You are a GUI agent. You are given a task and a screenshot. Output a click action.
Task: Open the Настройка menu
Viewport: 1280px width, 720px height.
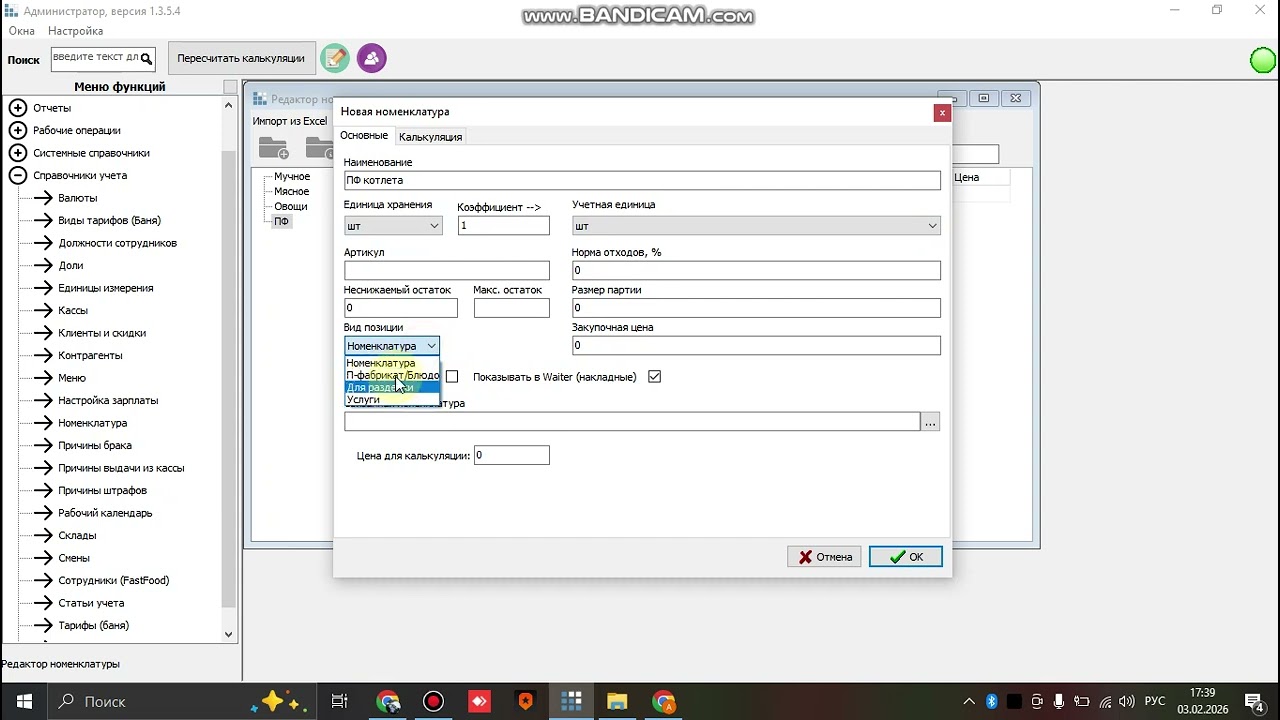(x=75, y=31)
